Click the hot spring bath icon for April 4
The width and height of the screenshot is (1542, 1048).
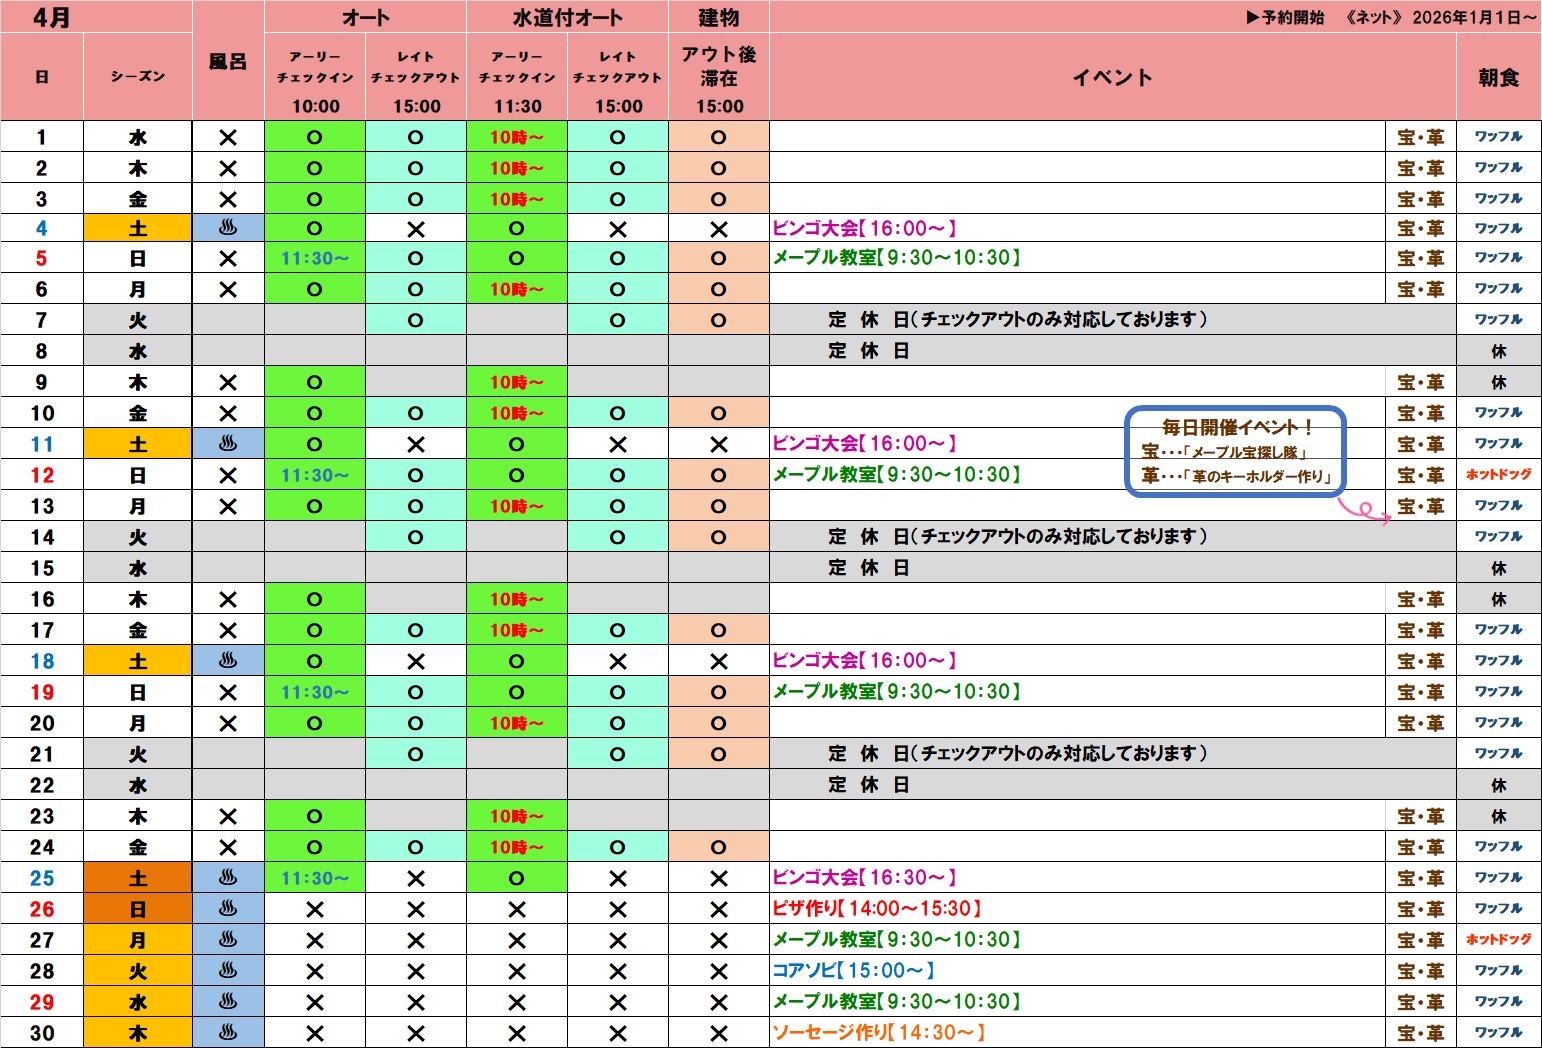point(228,228)
